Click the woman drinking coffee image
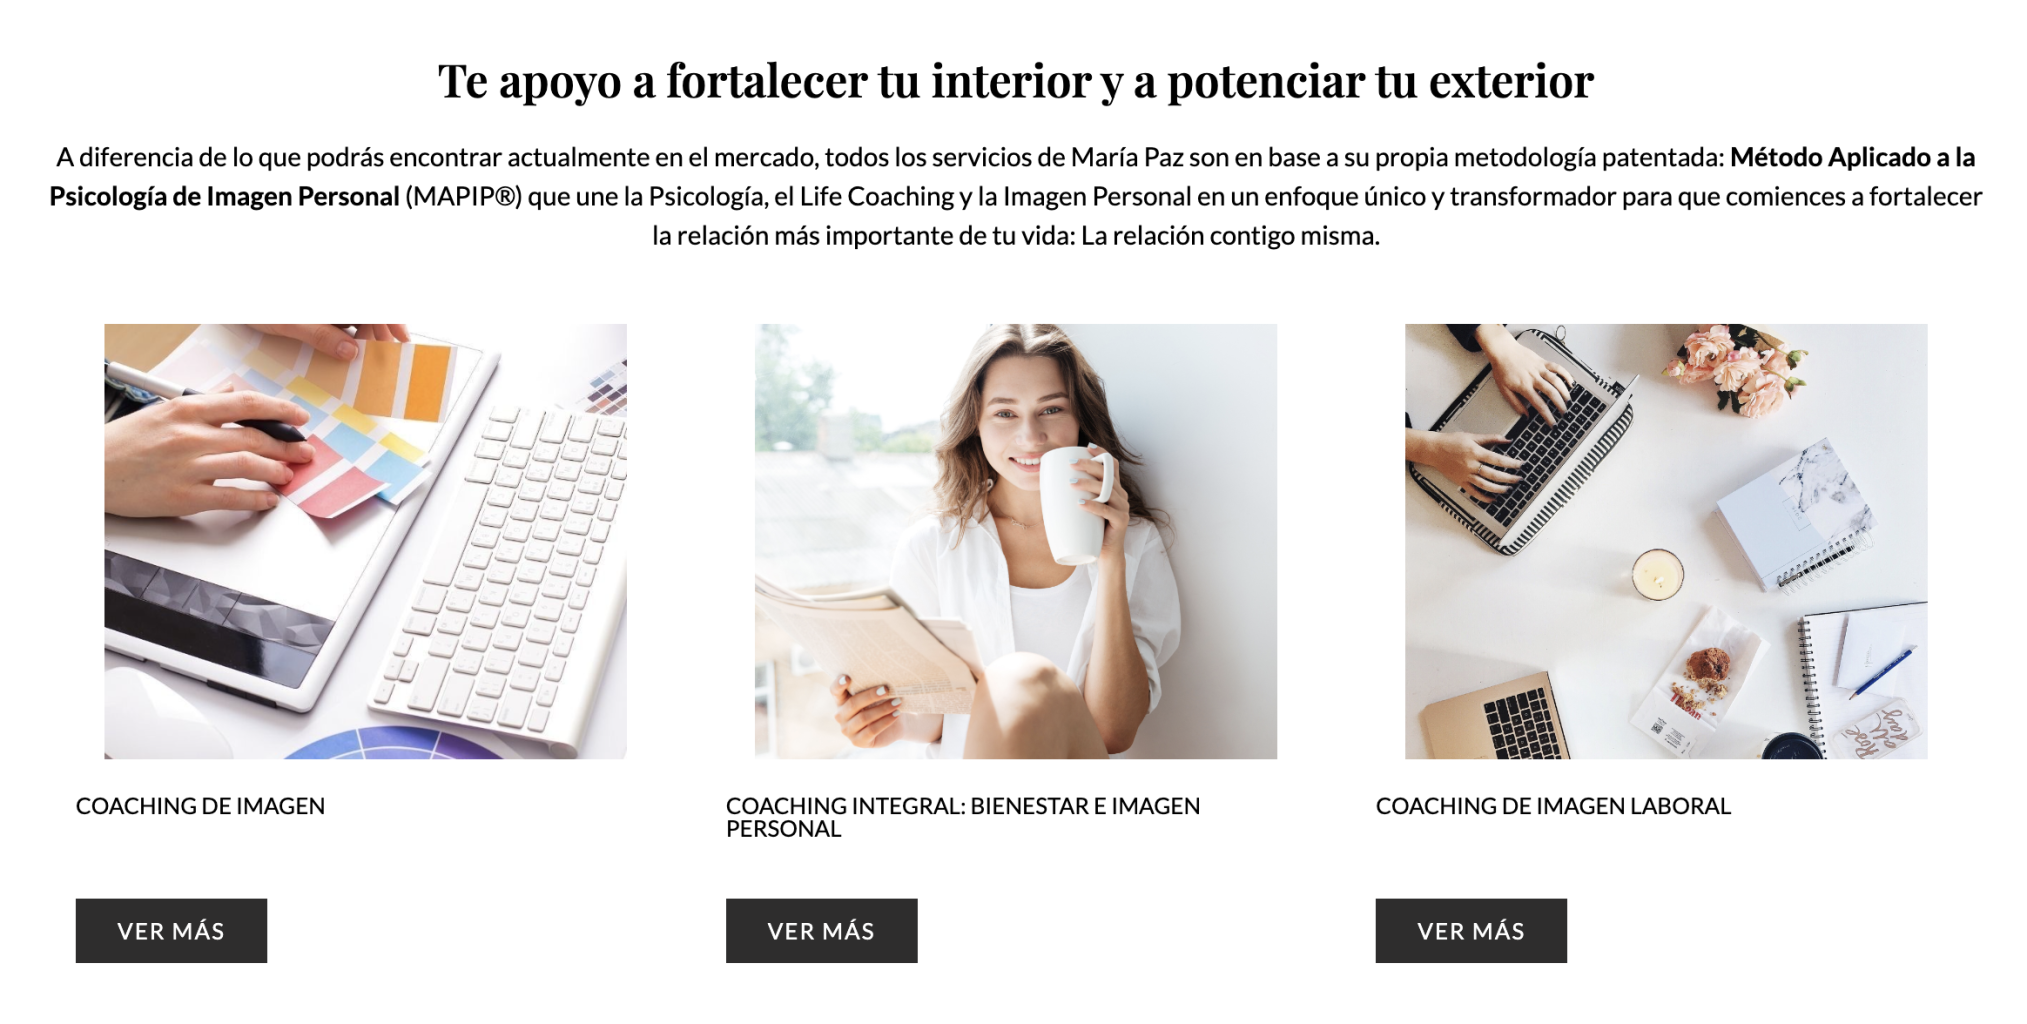Image resolution: width=2027 pixels, height=1024 pixels. tap(1015, 541)
